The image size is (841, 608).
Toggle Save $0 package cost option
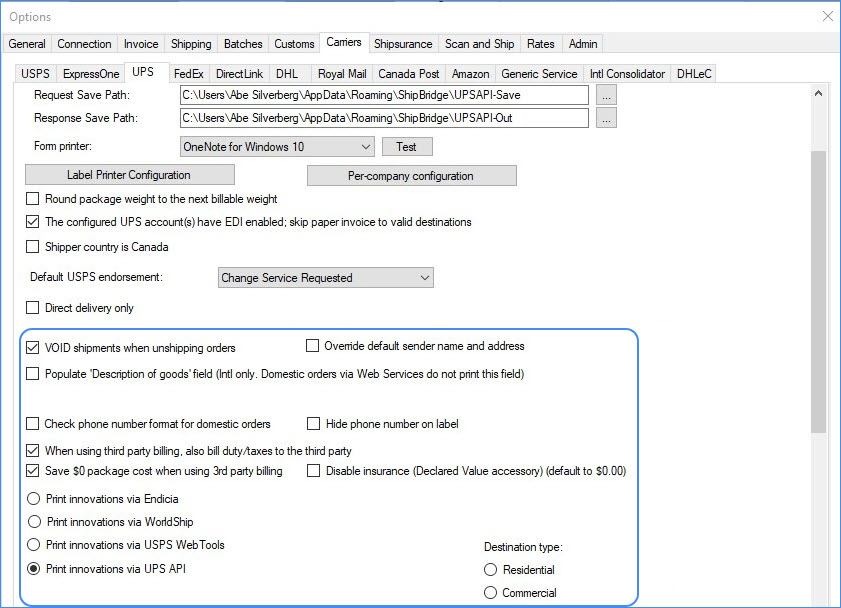pos(33,471)
